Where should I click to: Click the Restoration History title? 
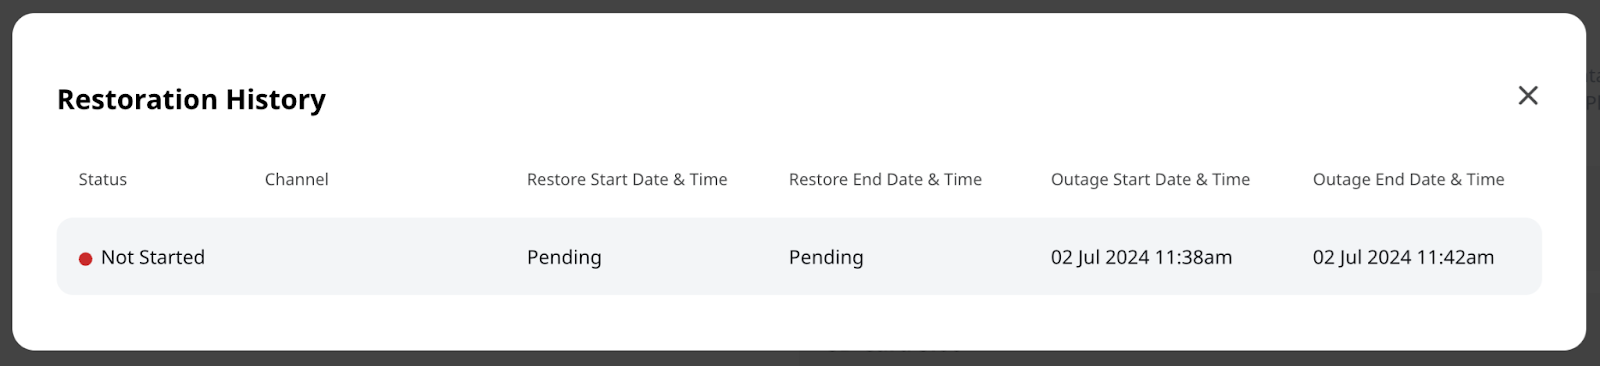coord(191,99)
